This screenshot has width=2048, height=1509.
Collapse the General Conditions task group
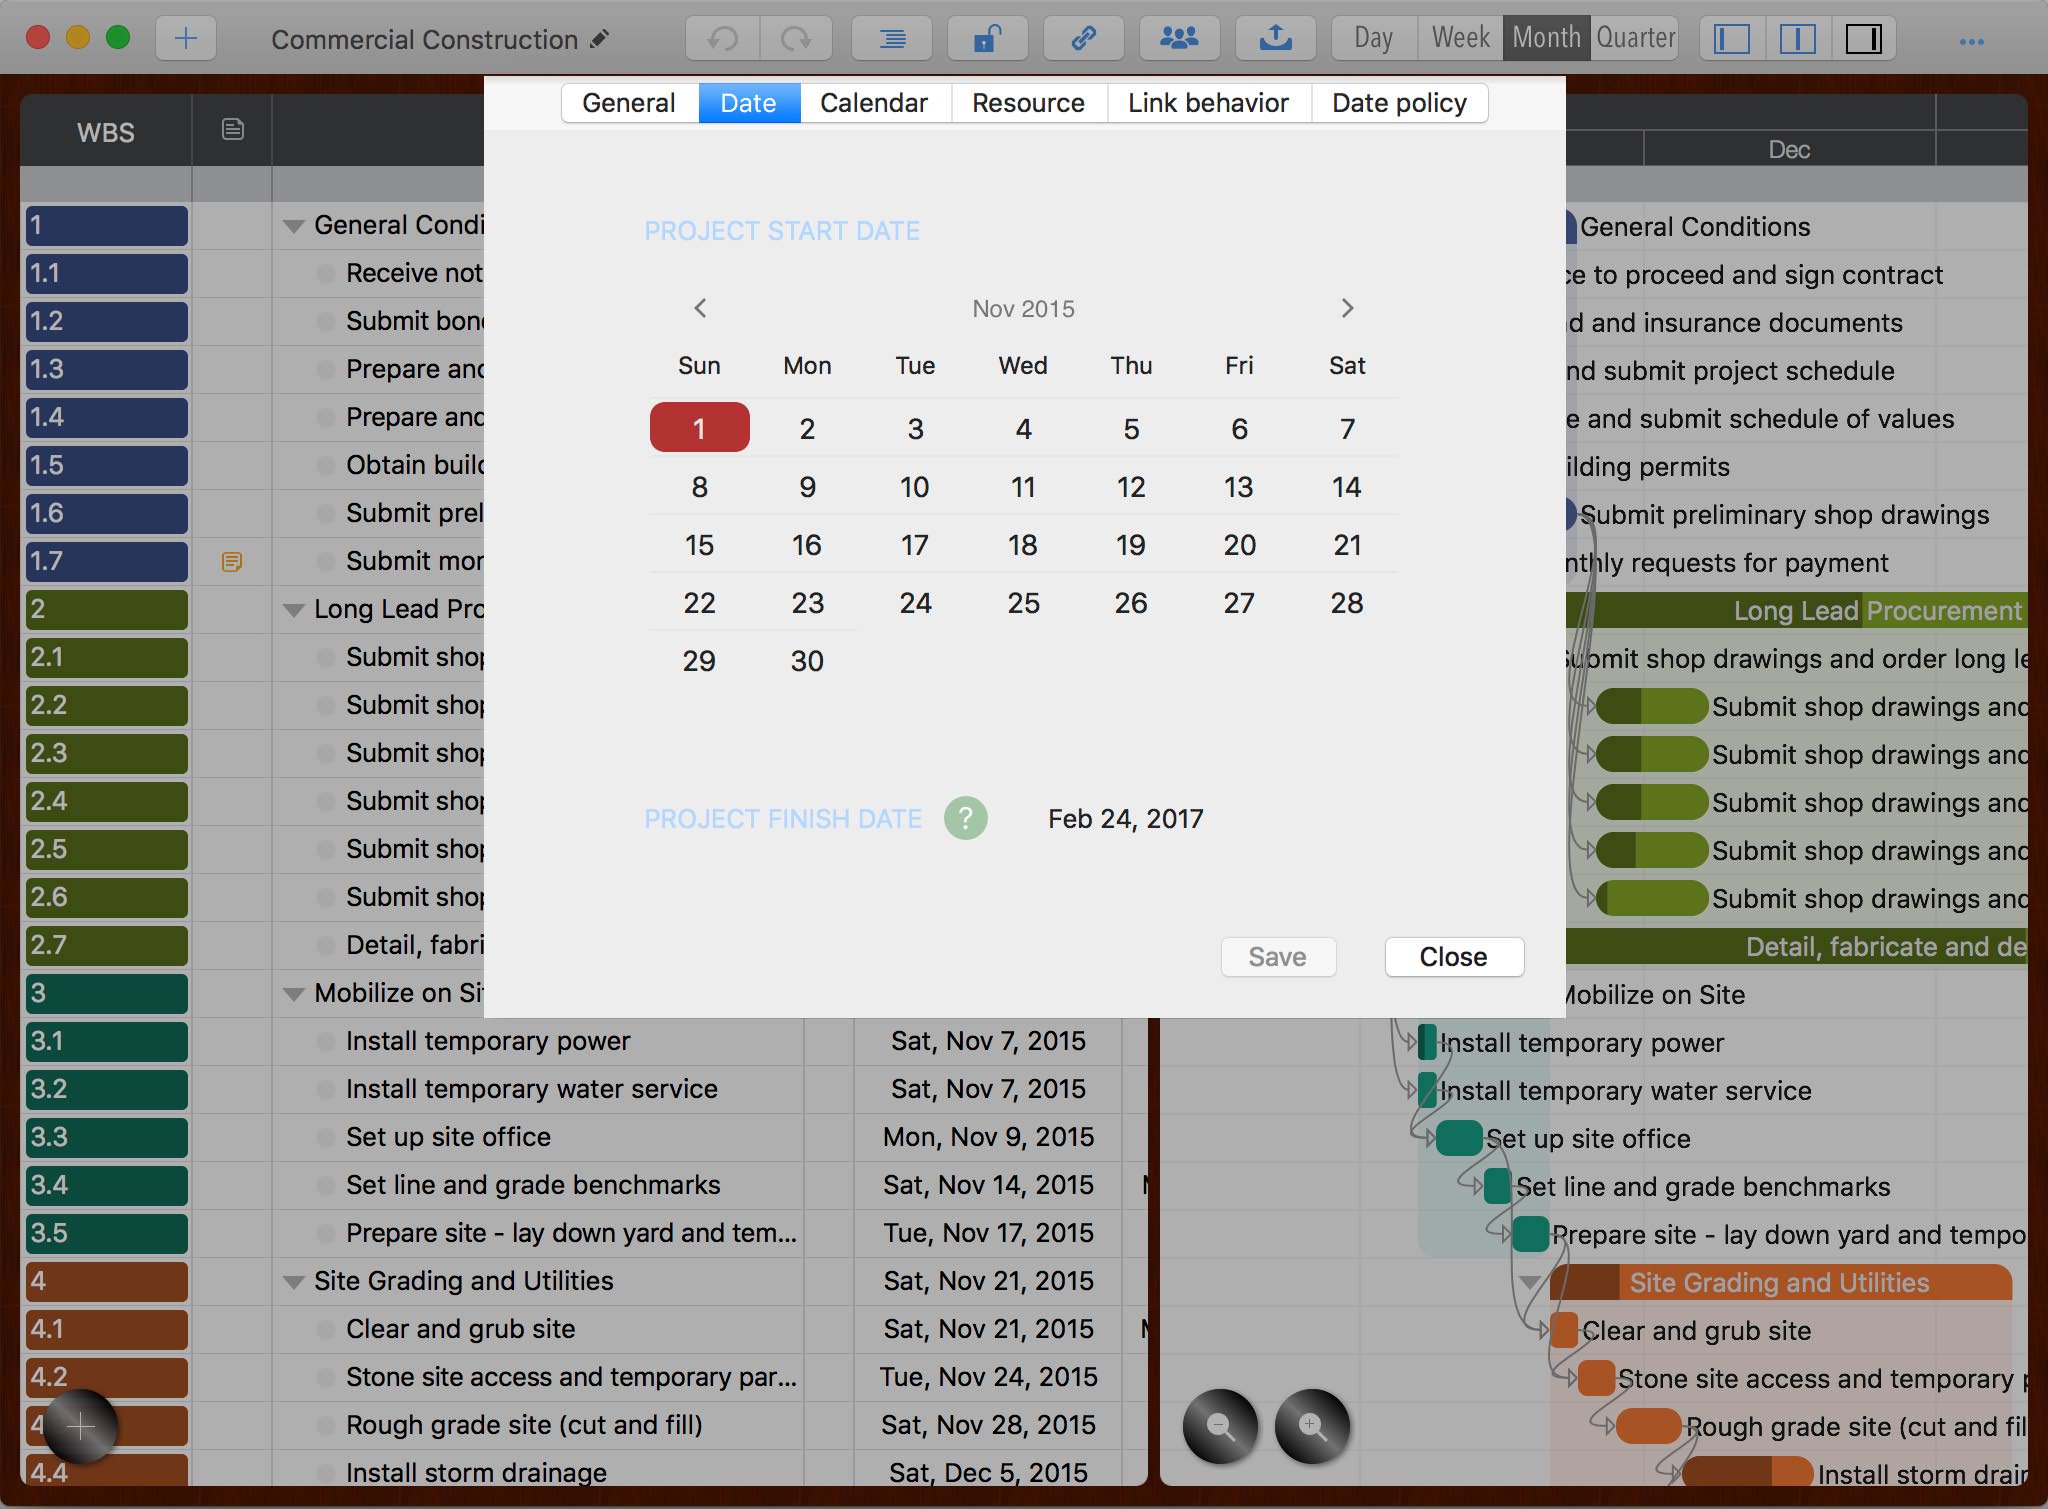click(294, 226)
